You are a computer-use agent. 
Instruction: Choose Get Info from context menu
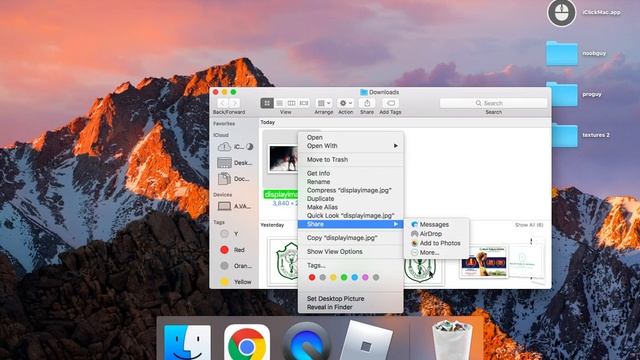tap(351, 173)
